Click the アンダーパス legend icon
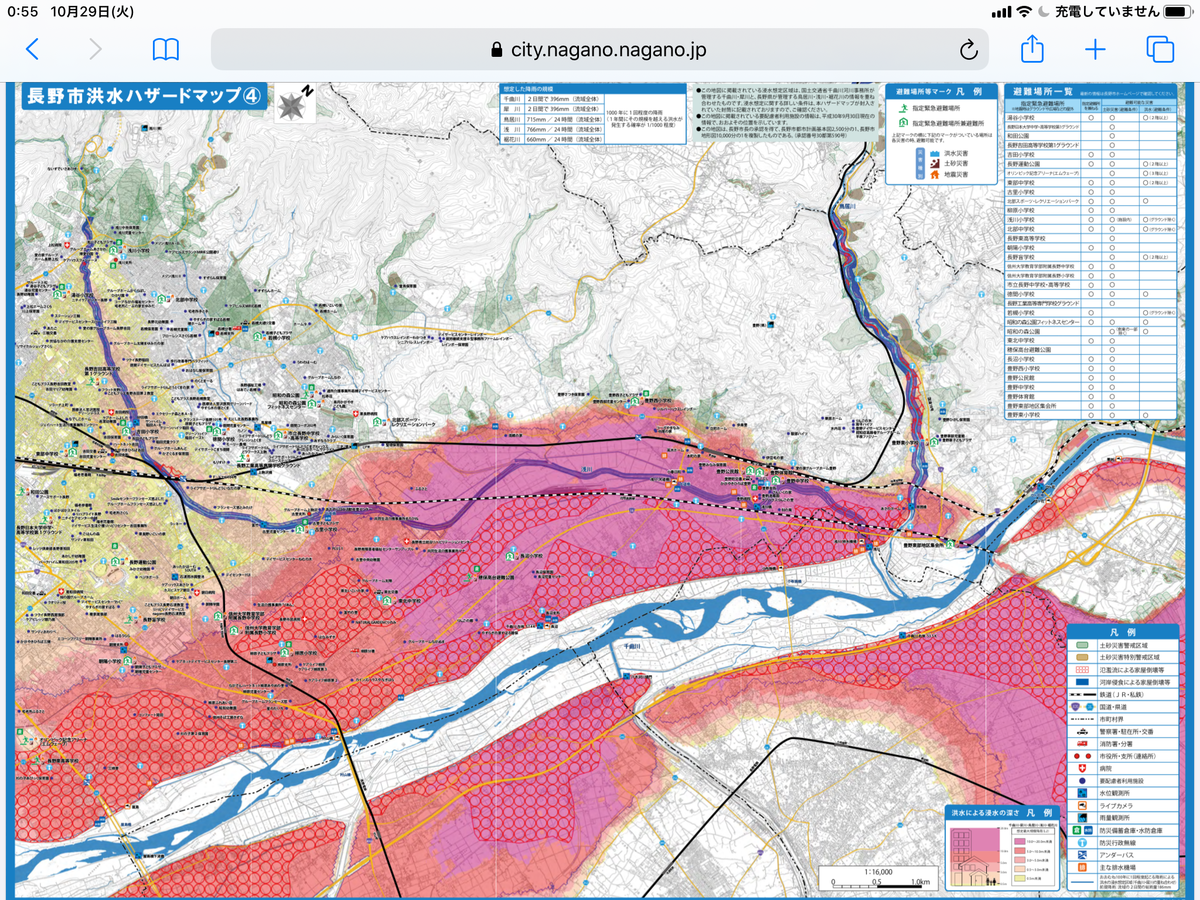Image resolution: width=1200 pixels, height=900 pixels. (1082, 855)
